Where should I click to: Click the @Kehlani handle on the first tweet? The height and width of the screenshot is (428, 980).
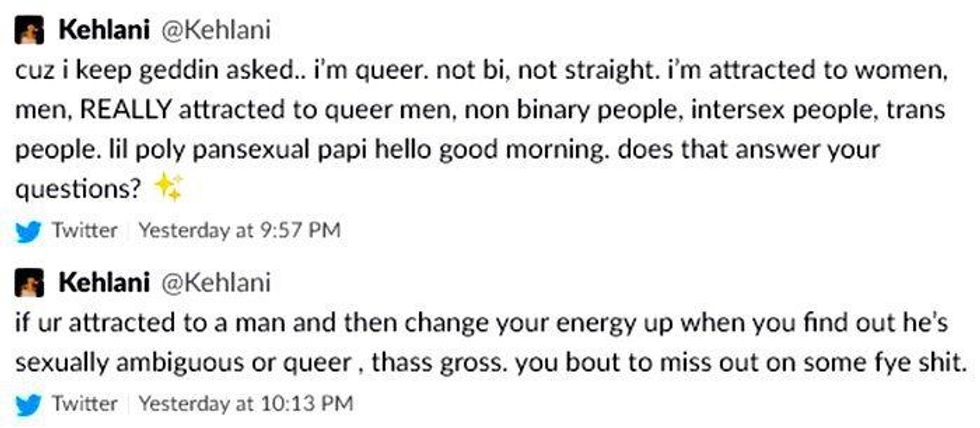[x=216, y=32]
